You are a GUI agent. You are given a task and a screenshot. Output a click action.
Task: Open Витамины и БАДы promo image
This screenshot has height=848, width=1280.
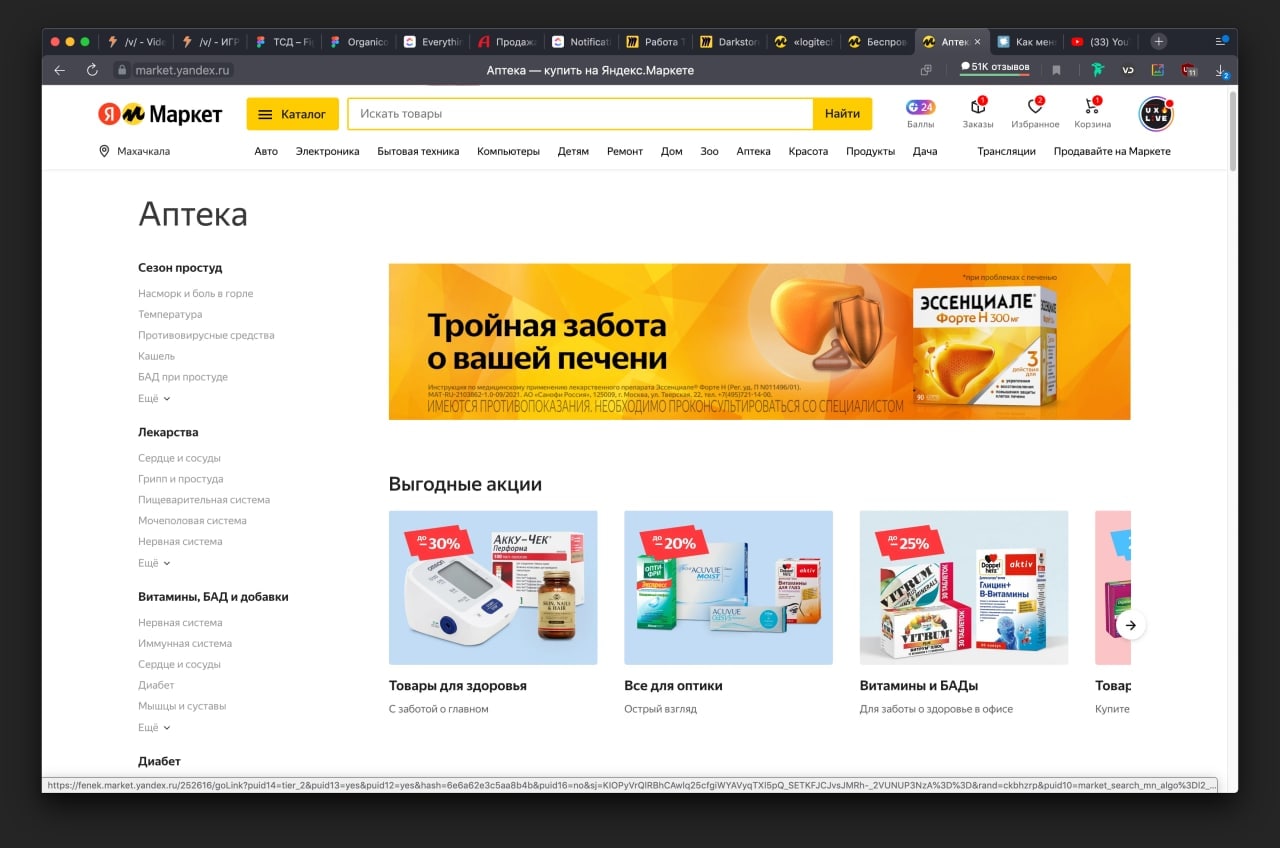pyautogui.click(x=964, y=588)
